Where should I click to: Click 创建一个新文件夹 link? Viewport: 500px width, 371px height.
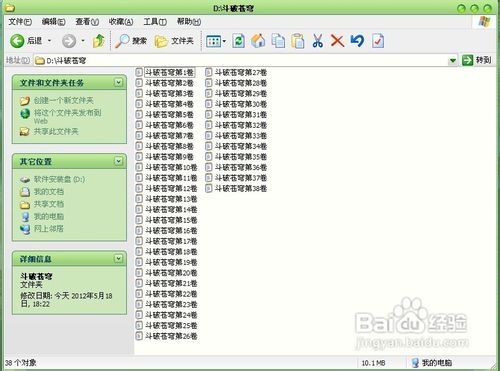[63, 100]
